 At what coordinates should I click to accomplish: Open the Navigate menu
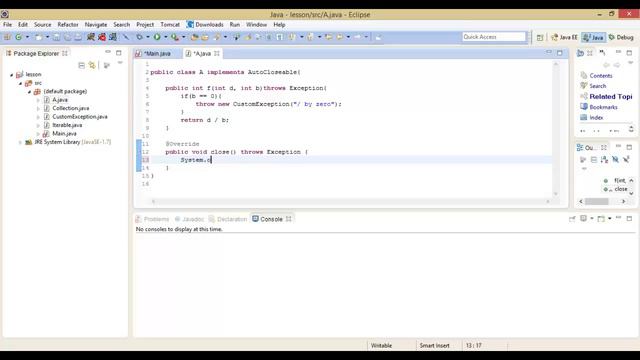coord(96,24)
